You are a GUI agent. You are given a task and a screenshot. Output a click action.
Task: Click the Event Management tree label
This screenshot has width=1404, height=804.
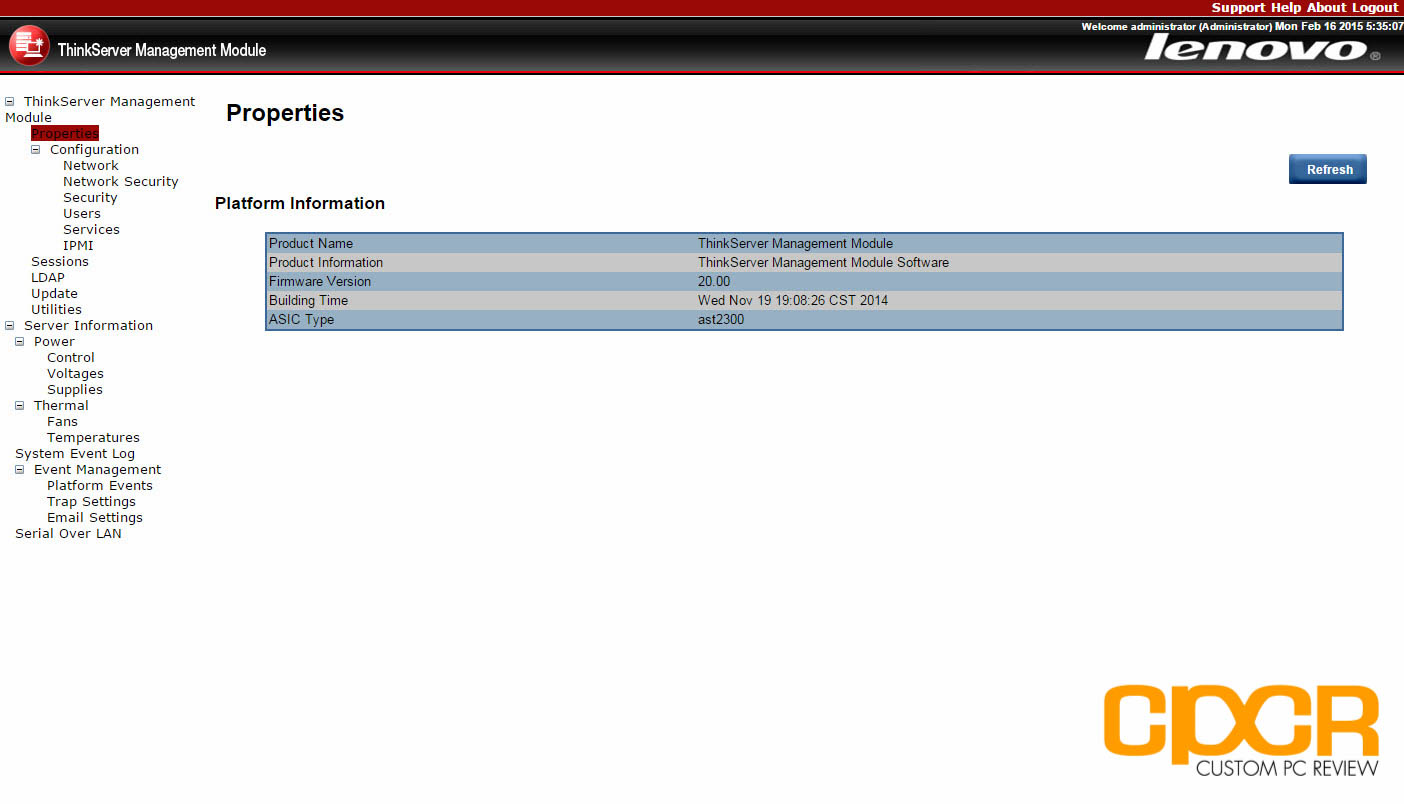coord(97,470)
